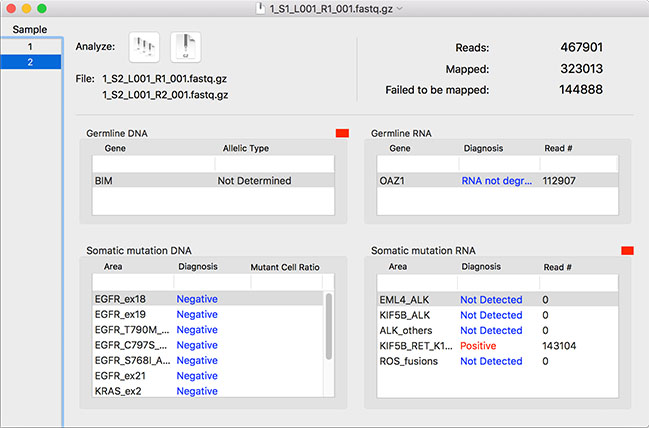The width and height of the screenshot is (649, 428).
Task: Click Not Detected for EML4_ALK
Action: click(x=491, y=299)
